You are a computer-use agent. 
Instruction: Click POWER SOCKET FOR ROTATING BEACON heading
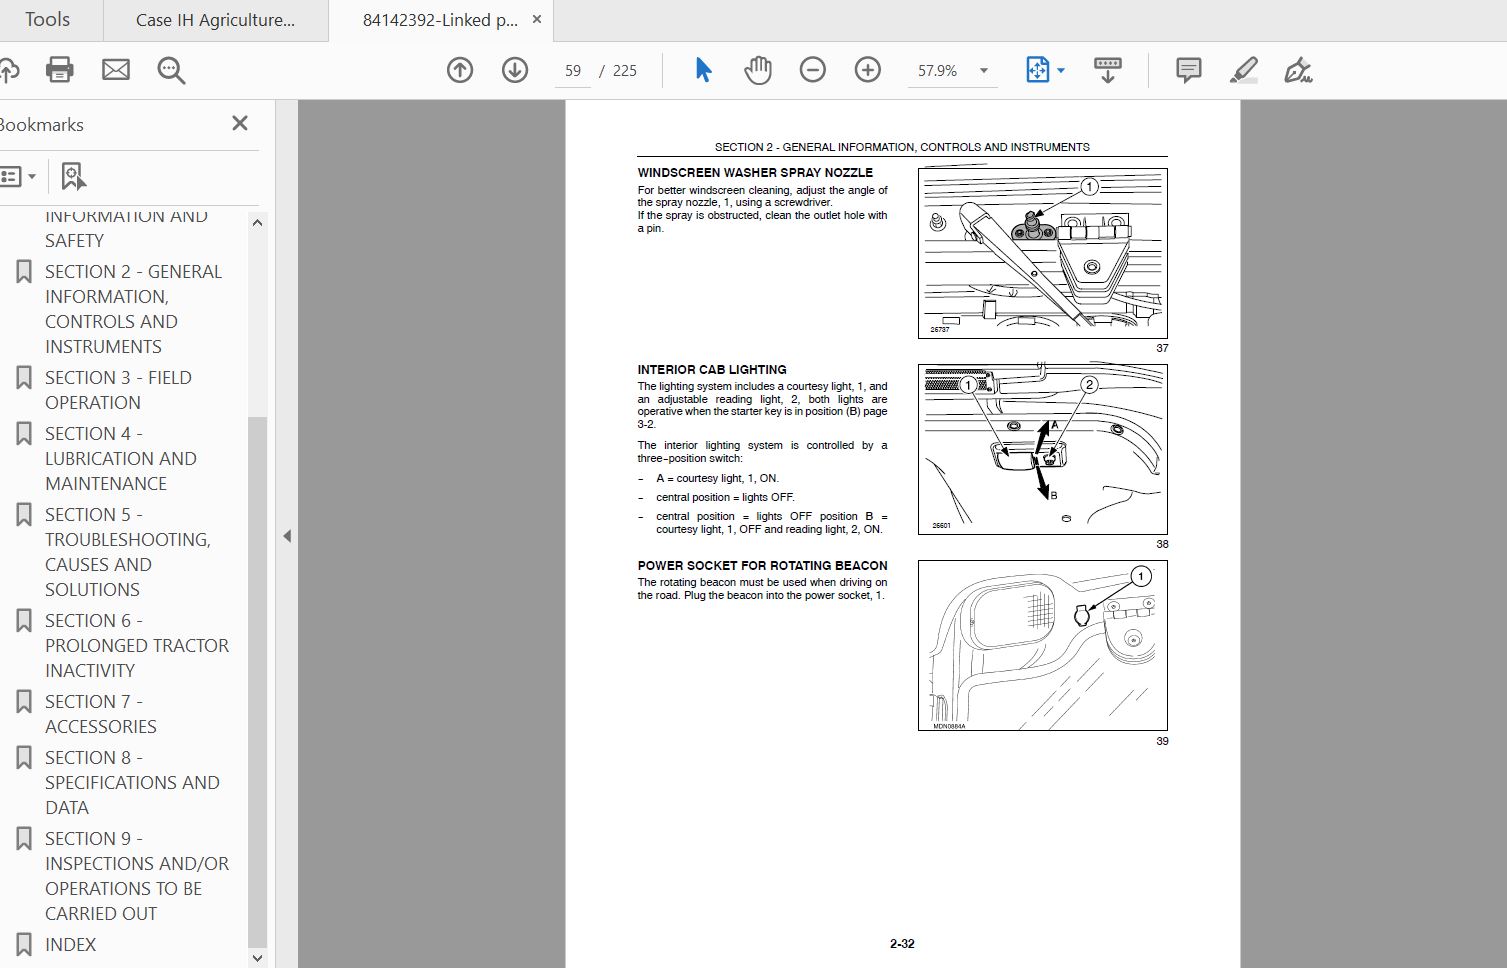pos(762,566)
